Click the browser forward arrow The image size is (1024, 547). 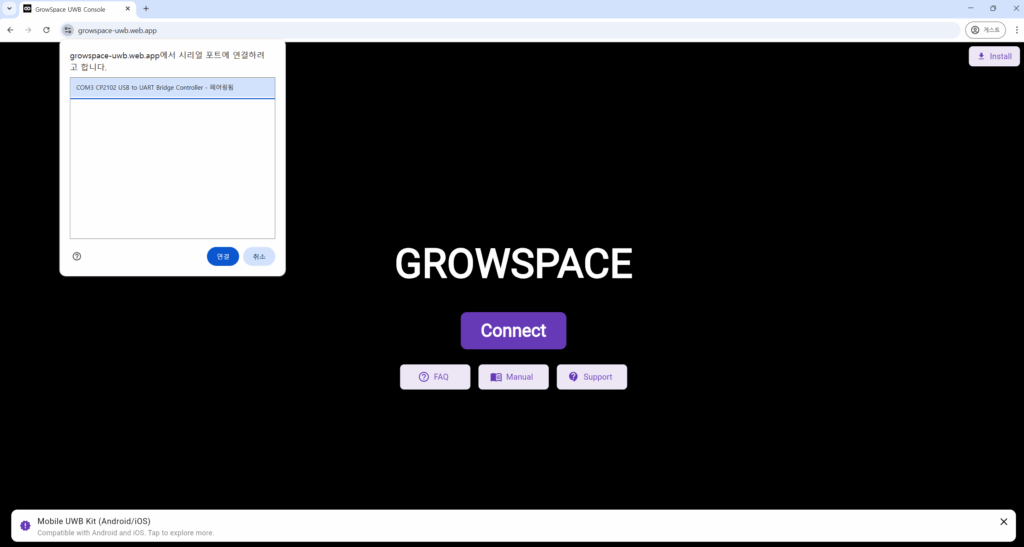pos(28,30)
